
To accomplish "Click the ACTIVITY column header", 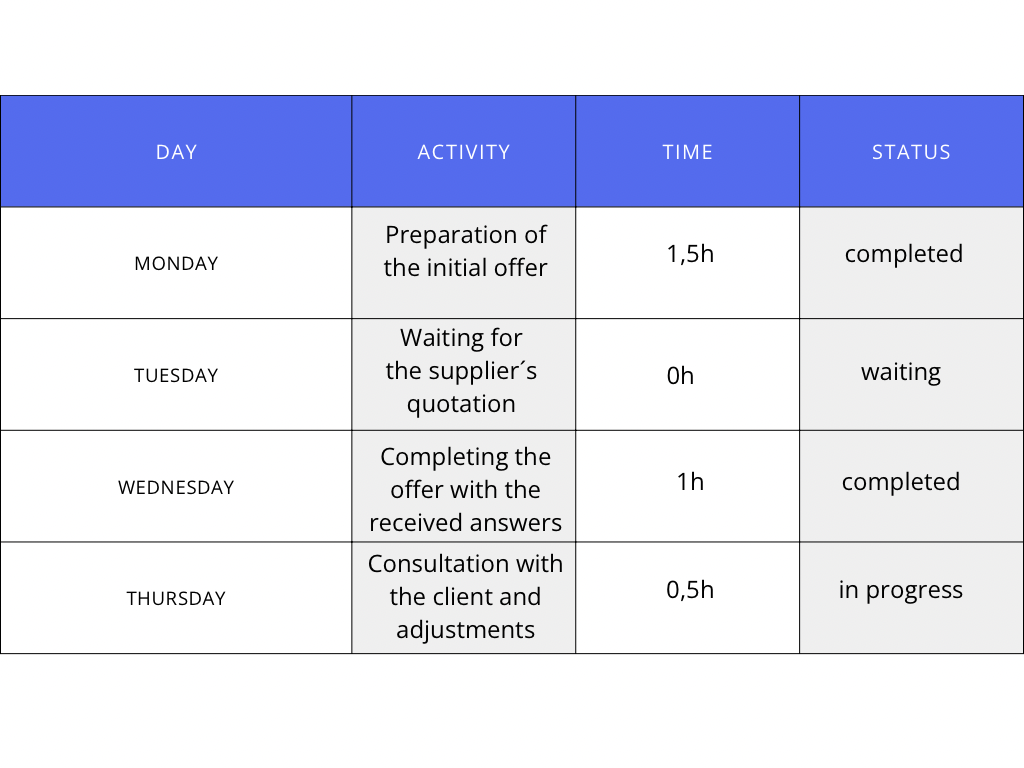I will pyautogui.click(x=464, y=152).
